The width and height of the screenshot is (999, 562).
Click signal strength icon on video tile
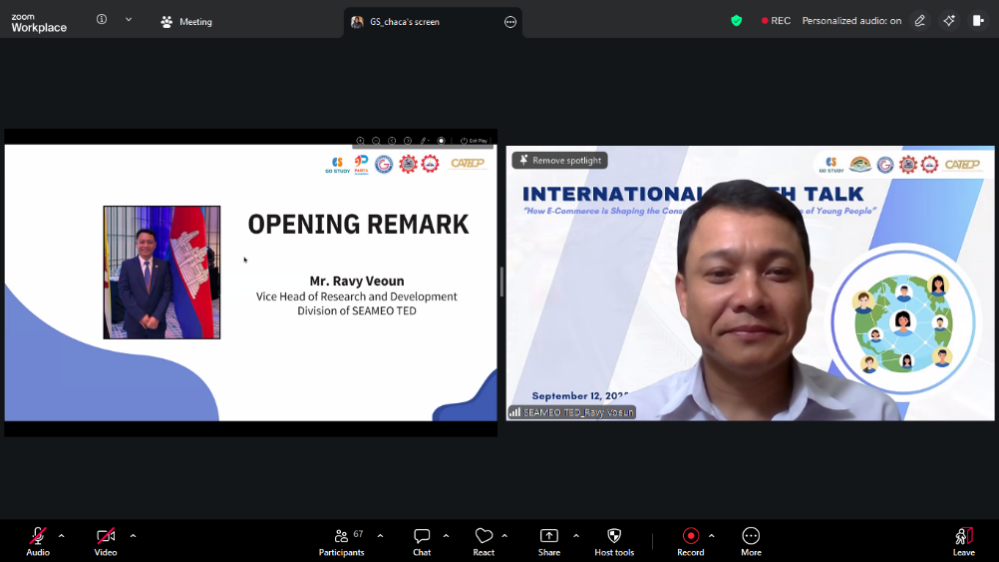click(515, 412)
